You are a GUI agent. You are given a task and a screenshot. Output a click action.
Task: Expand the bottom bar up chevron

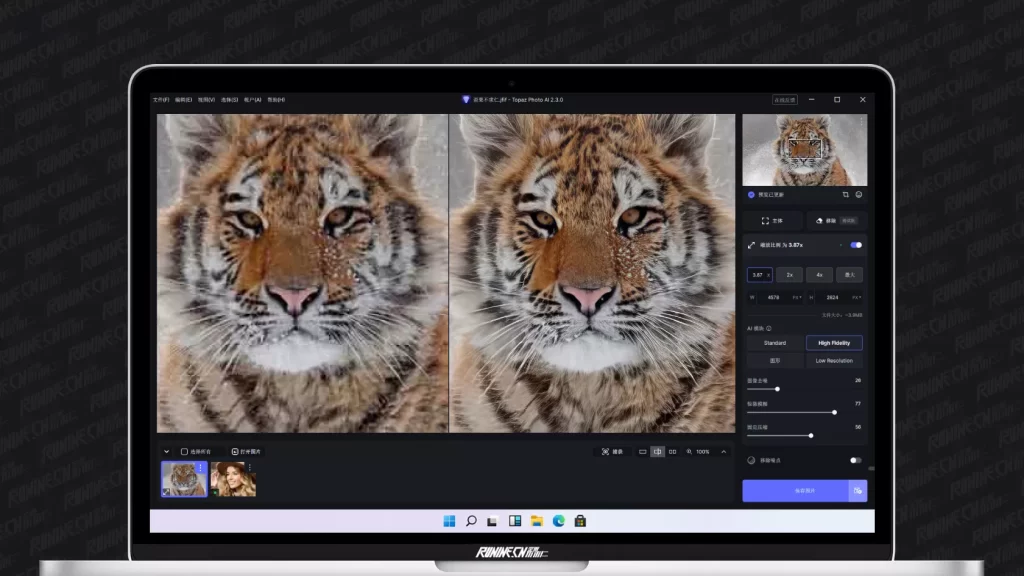click(725, 452)
